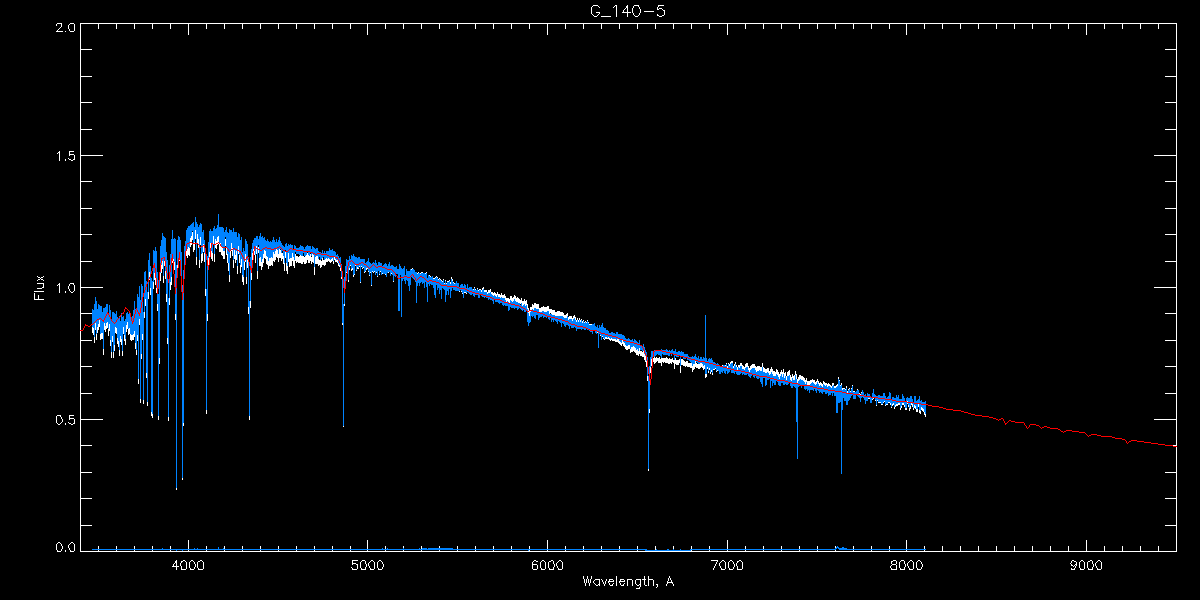Click the 8000 wavelength tick label
The image size is (1200, 600).
pyautogui.click(x=907, y=565)
